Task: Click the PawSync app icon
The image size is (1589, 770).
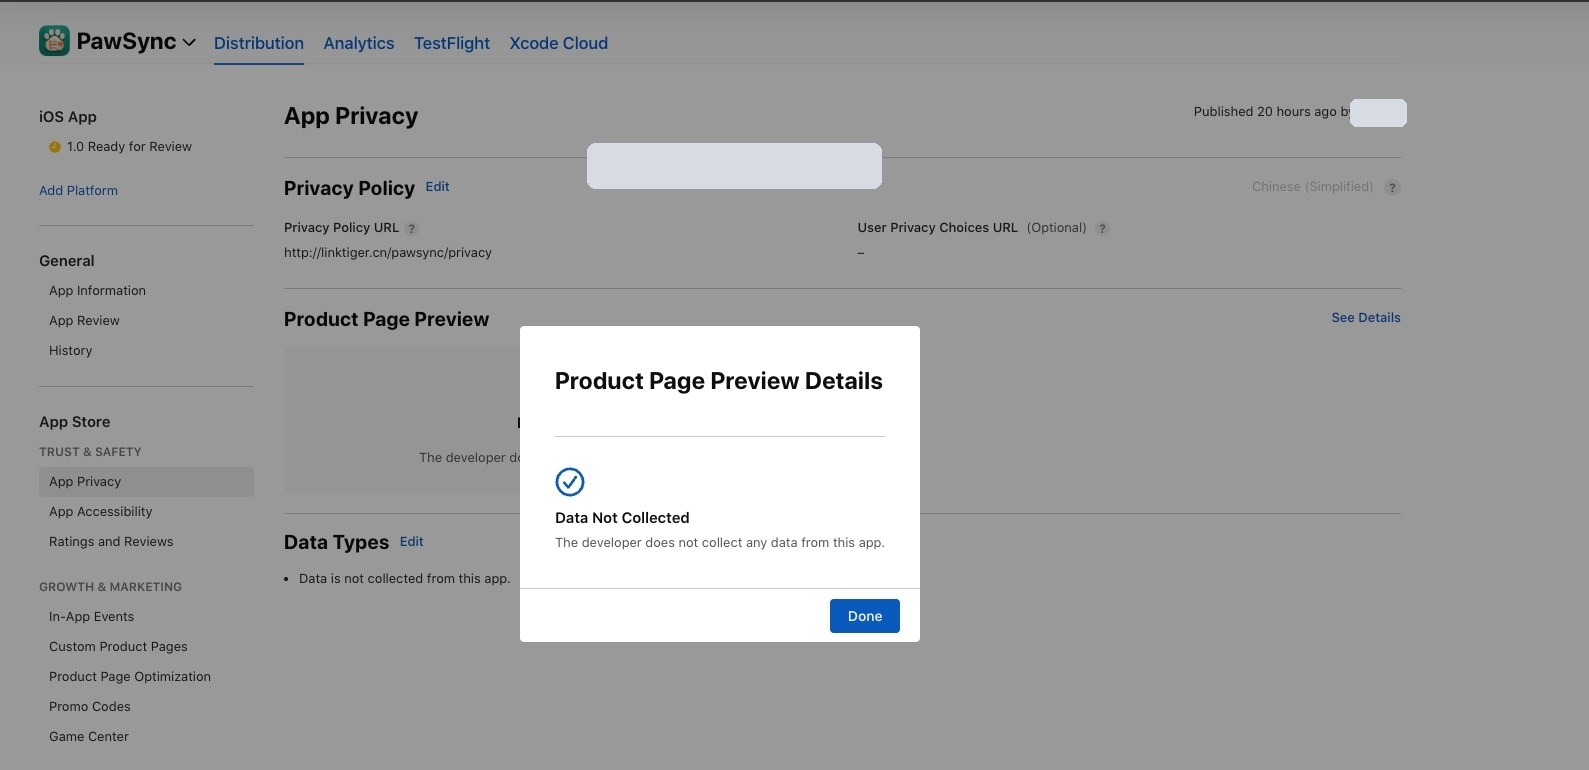Action: pos(54,41)
